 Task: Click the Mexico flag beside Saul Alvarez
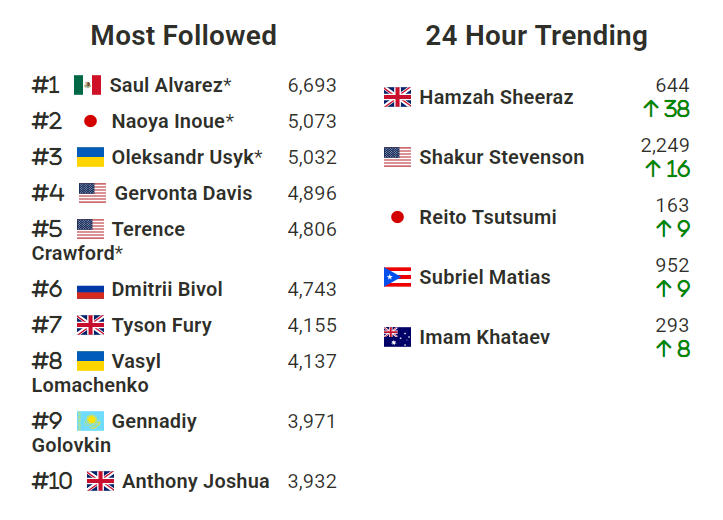point(88,85)
